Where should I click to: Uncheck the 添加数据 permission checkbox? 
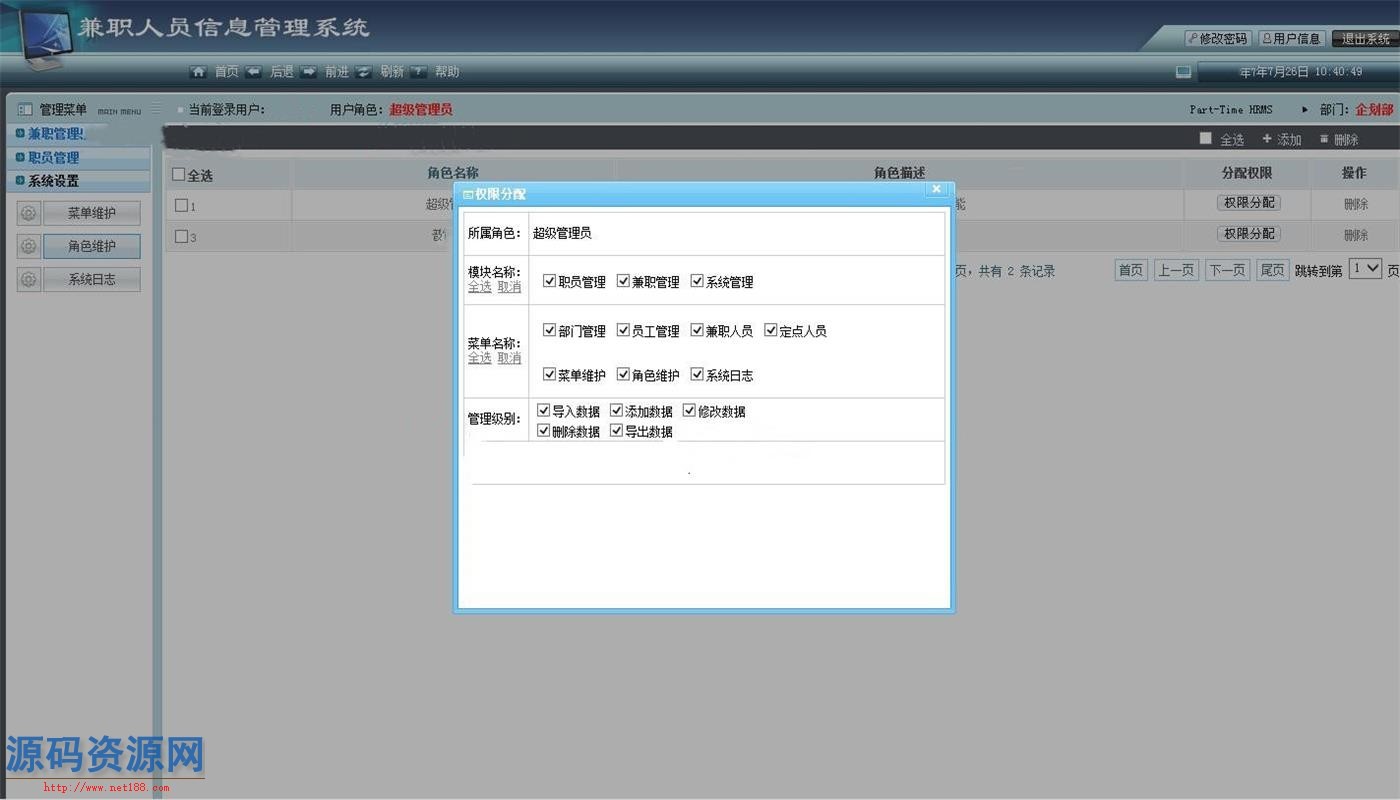616,410
